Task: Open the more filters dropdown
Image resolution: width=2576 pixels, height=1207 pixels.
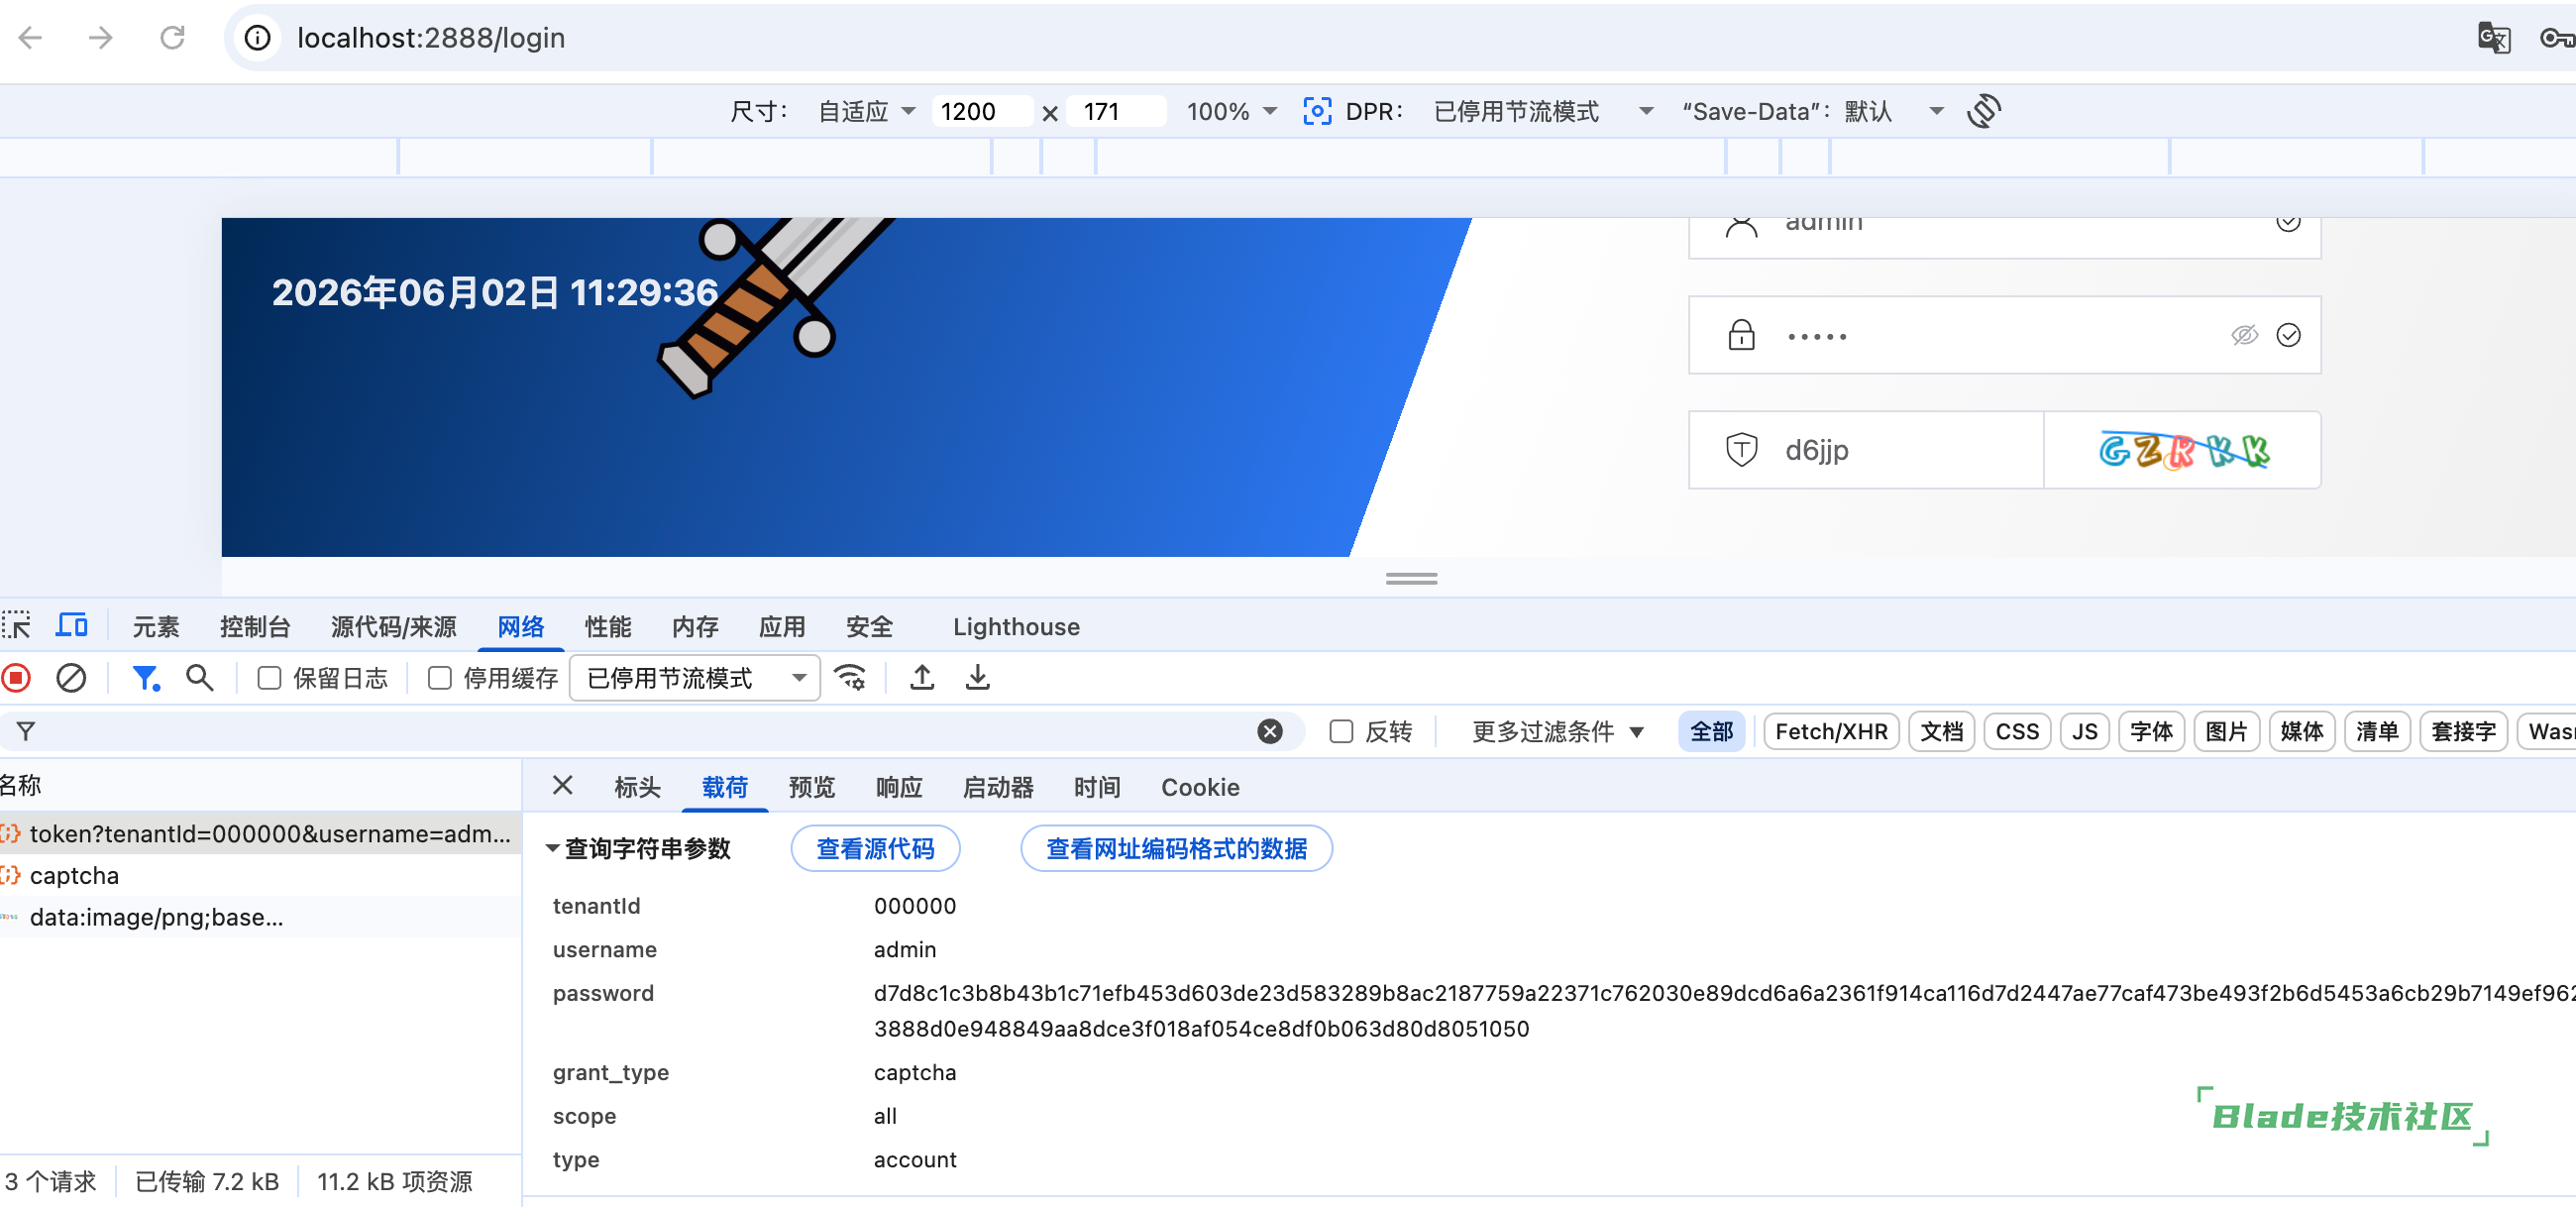Action: point(1557,732)
